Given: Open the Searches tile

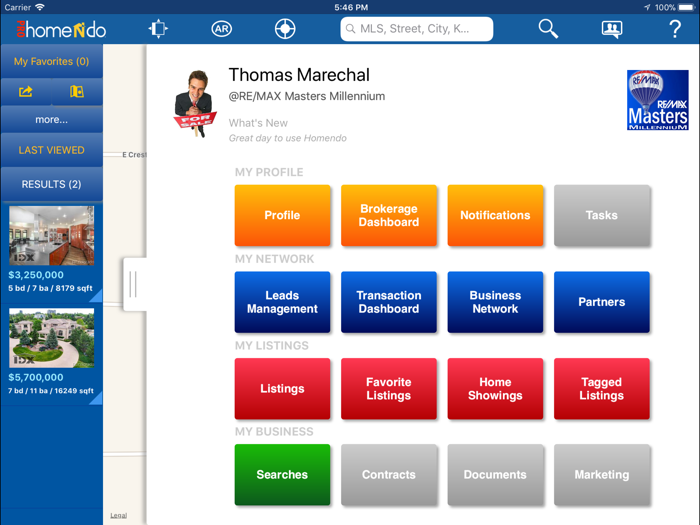Looking at the screenshot, I should 283,475.
